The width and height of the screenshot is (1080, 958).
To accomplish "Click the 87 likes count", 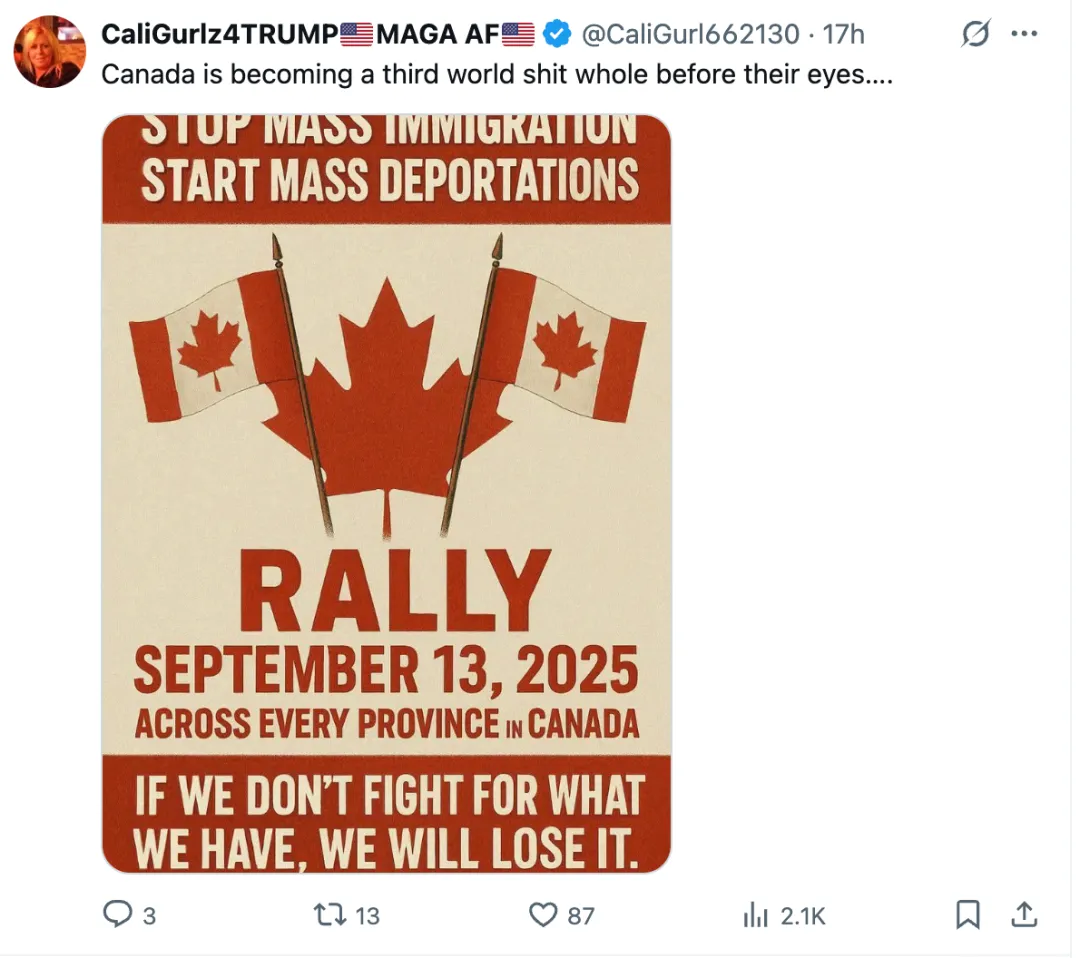I will [x=581, y=915].
